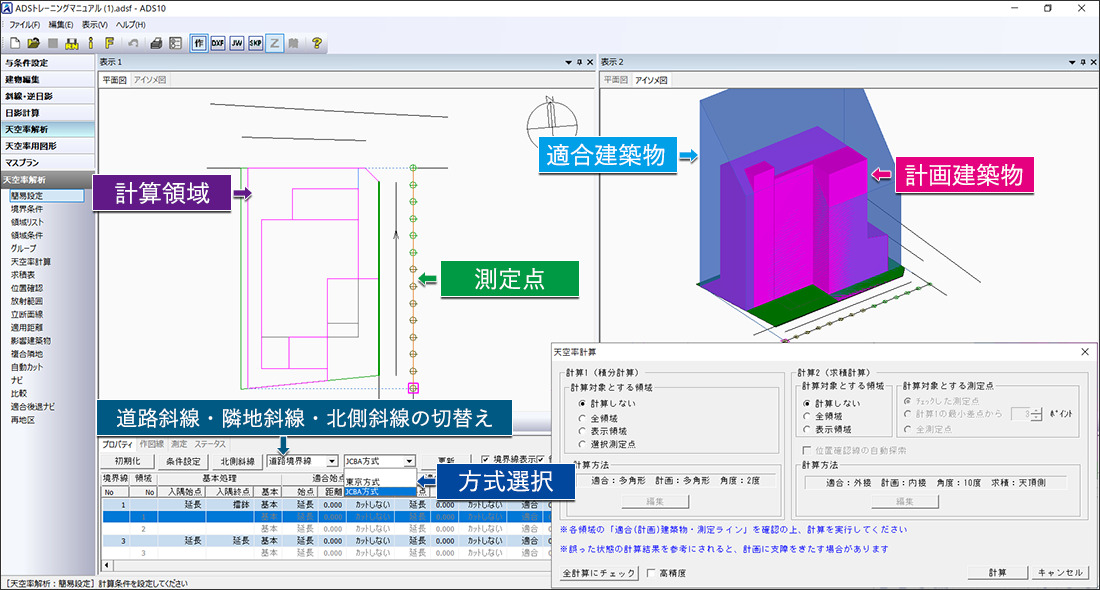Viewport: 1100px width, 590px height.
Task: Increment the ポイント spinner value
Action: point(1037,410)
